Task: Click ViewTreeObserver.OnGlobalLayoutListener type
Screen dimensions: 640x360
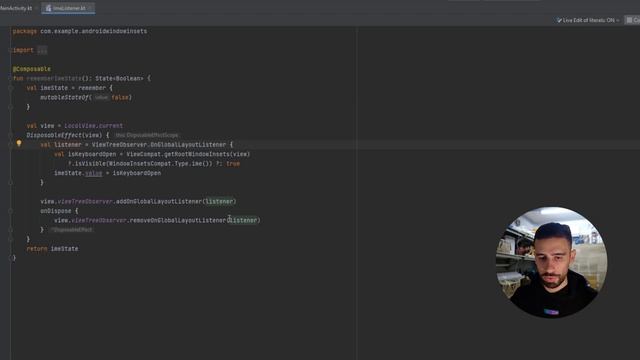Action: pos(159,144)
